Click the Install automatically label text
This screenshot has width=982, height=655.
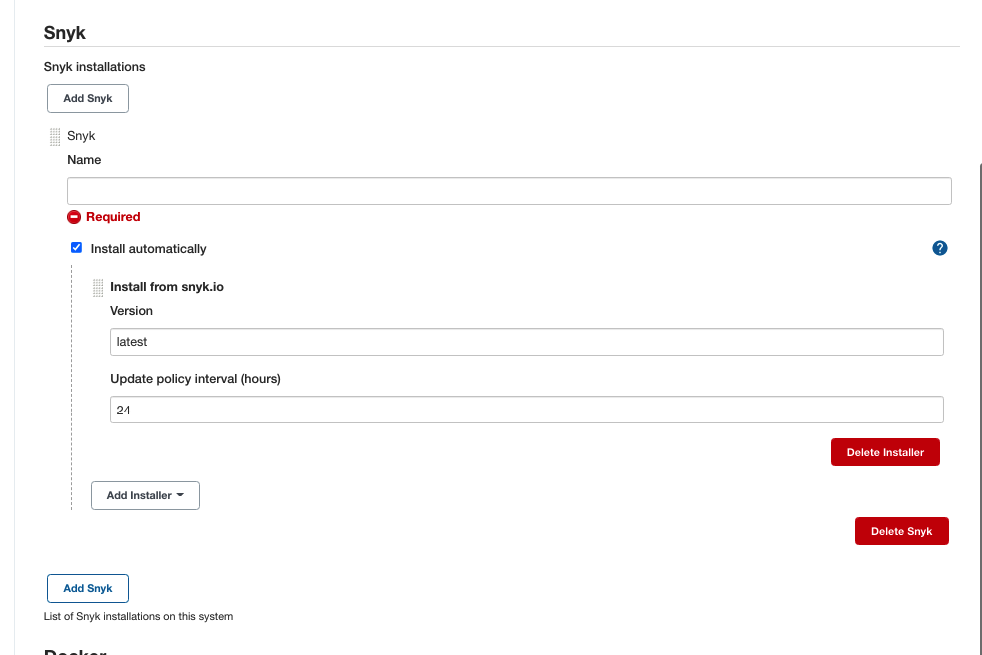[148, 248]
